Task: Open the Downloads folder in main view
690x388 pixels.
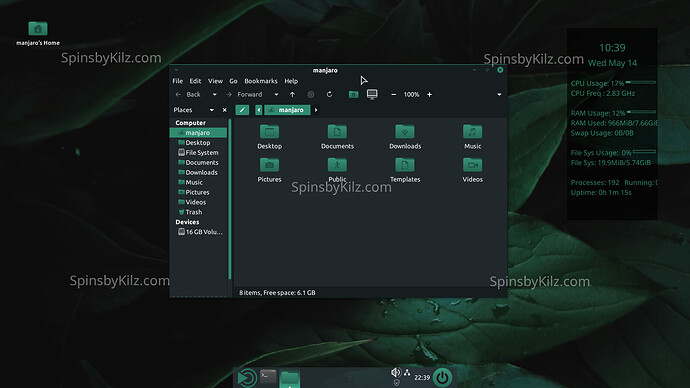Action: [405, 137]
